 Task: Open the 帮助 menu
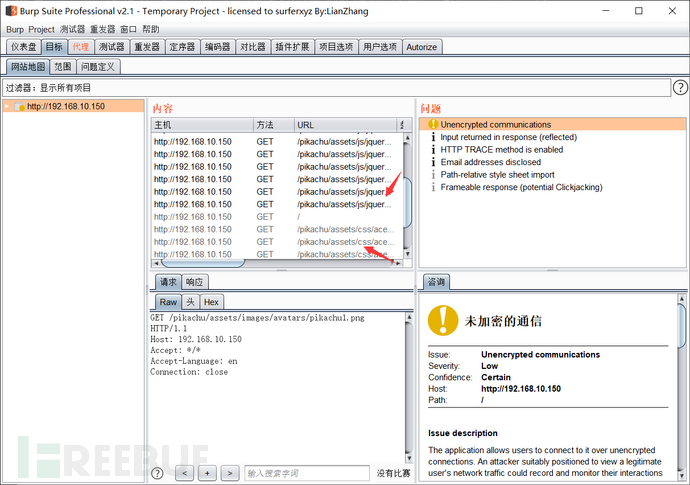150,29
